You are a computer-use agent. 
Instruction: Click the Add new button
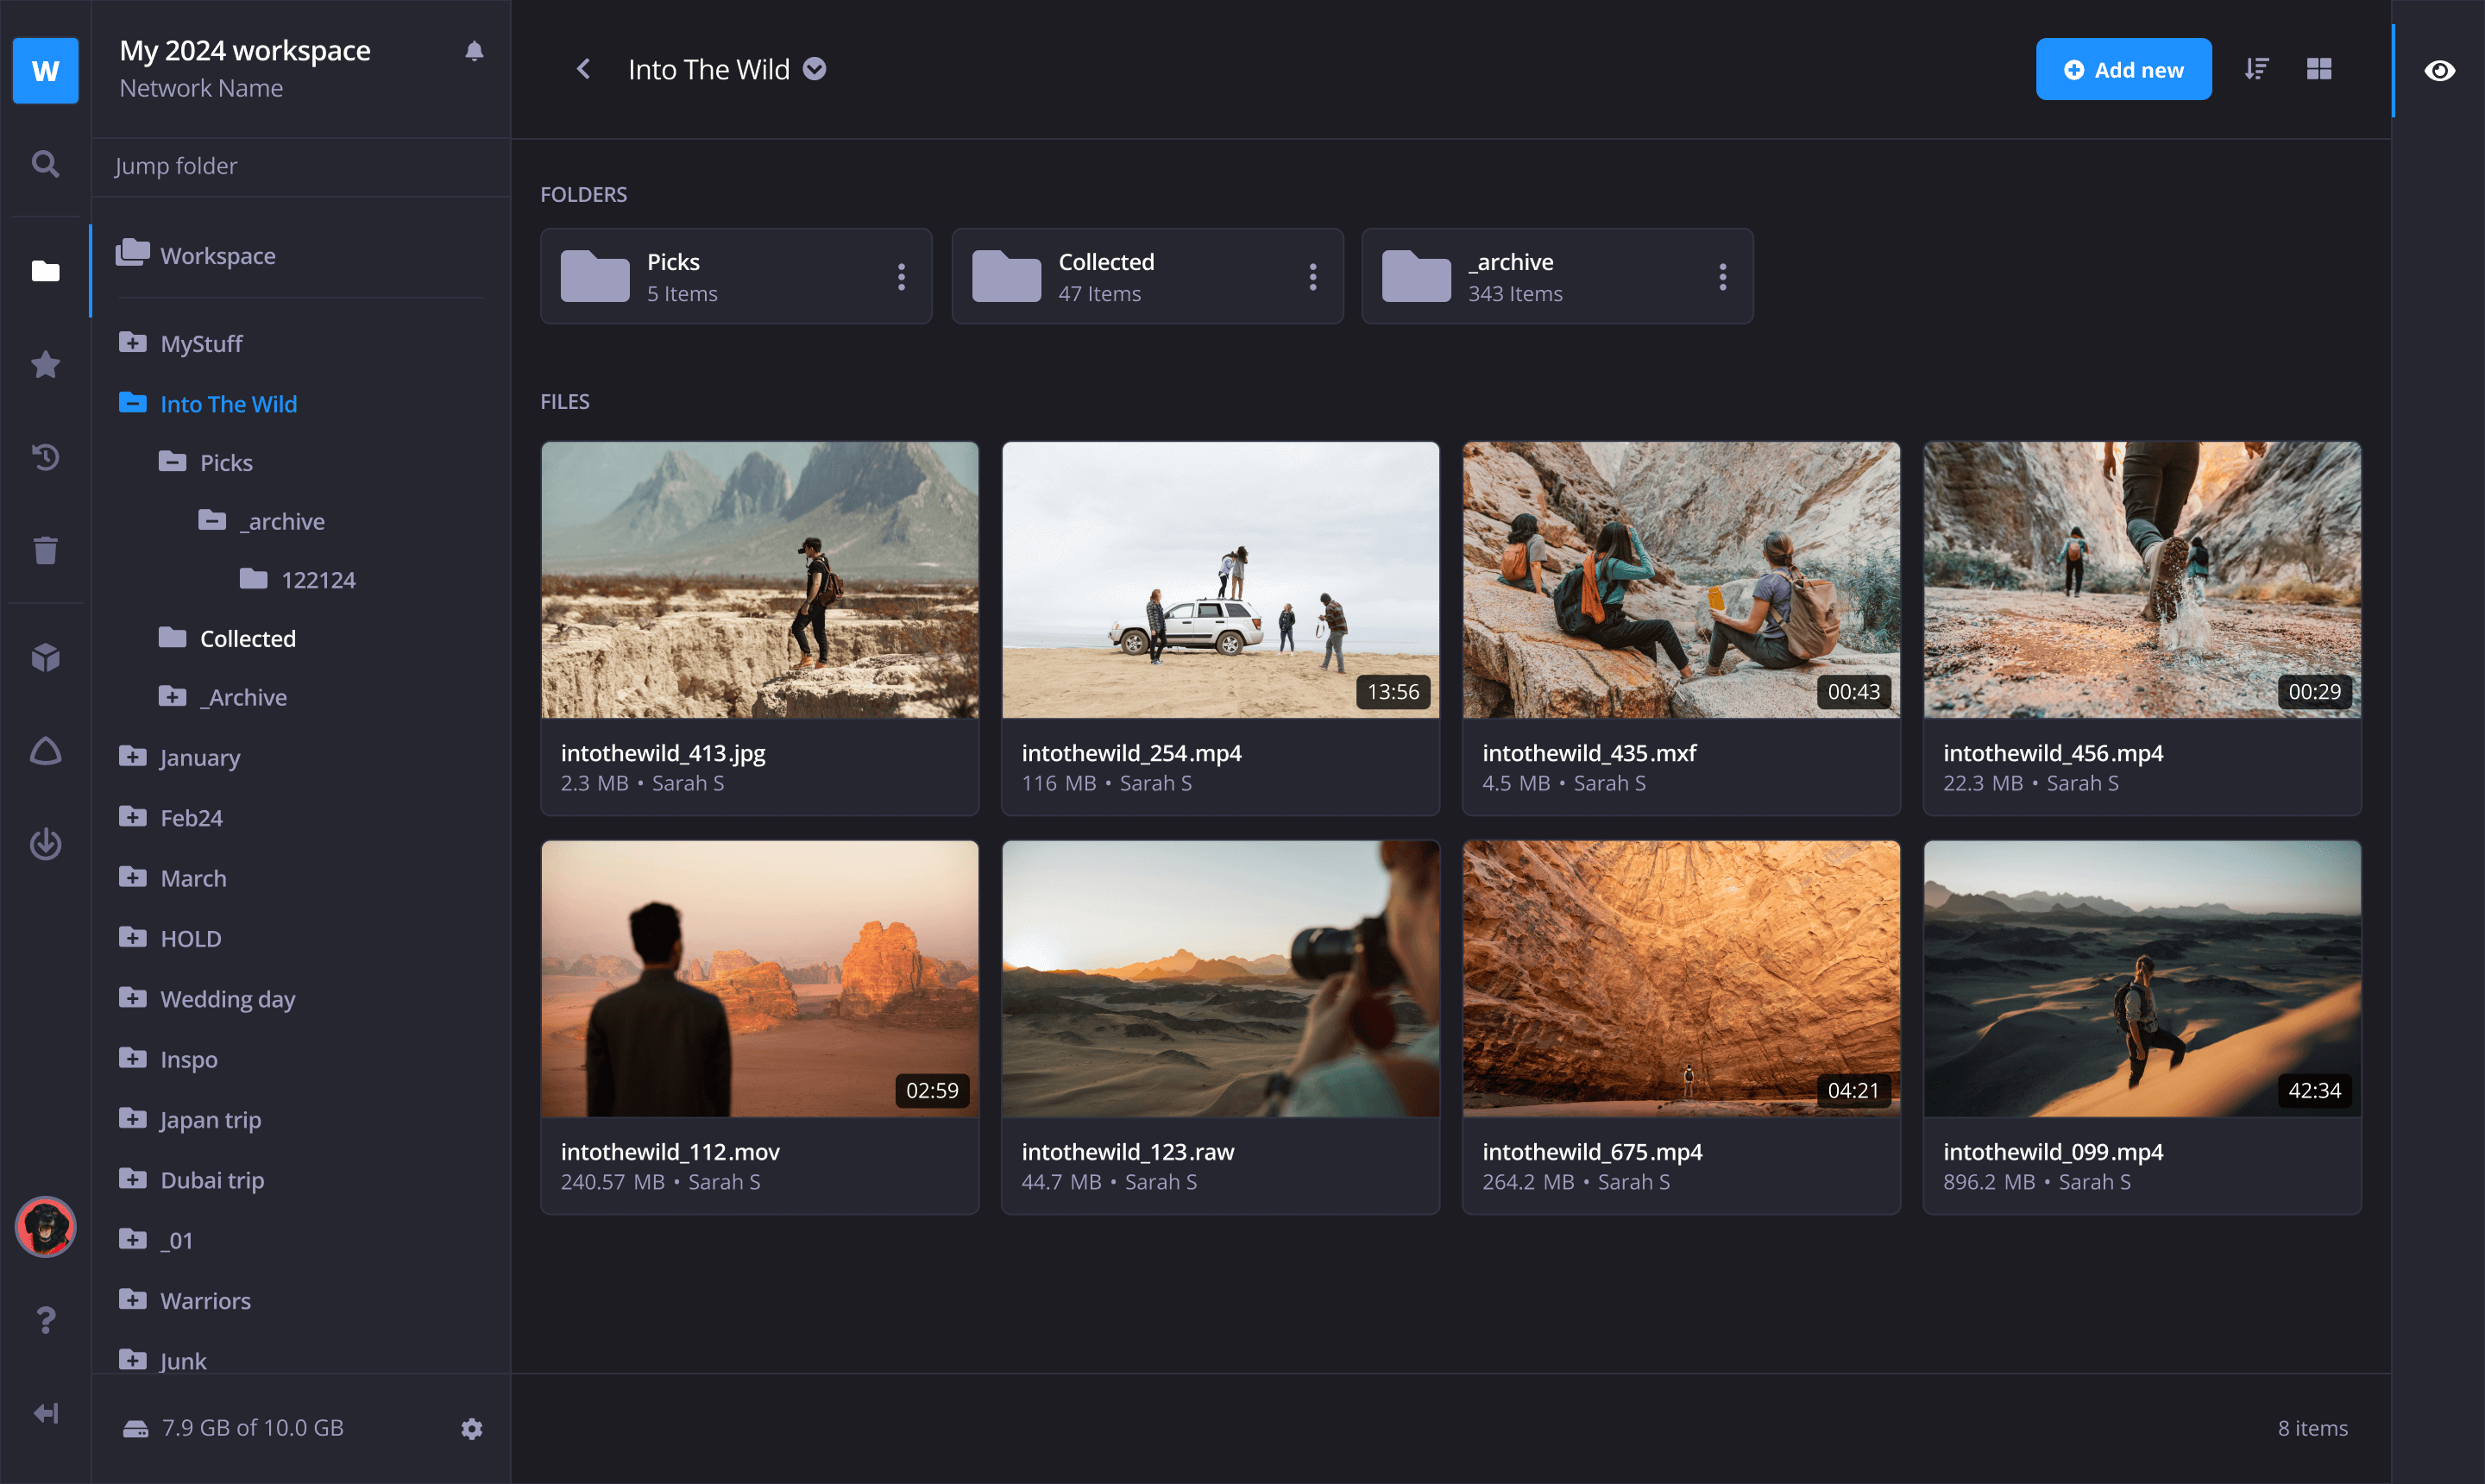[x=2124, y=68]
